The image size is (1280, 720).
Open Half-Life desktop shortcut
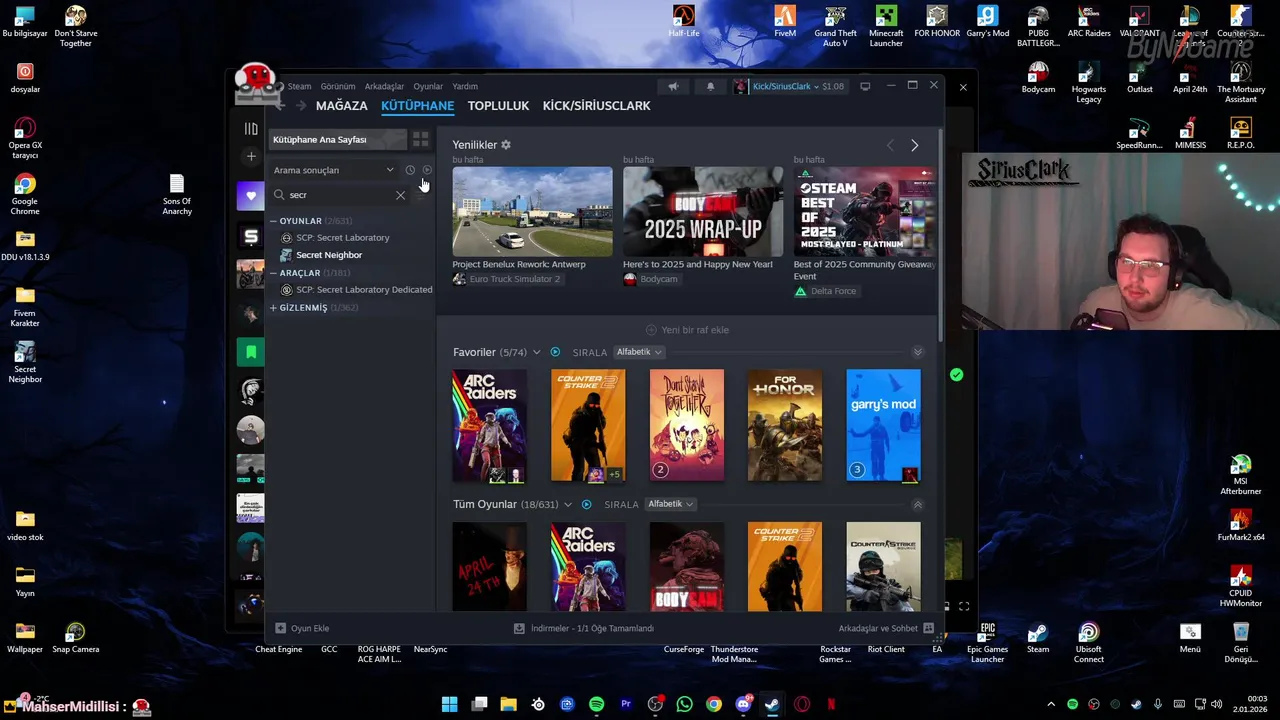684,21
